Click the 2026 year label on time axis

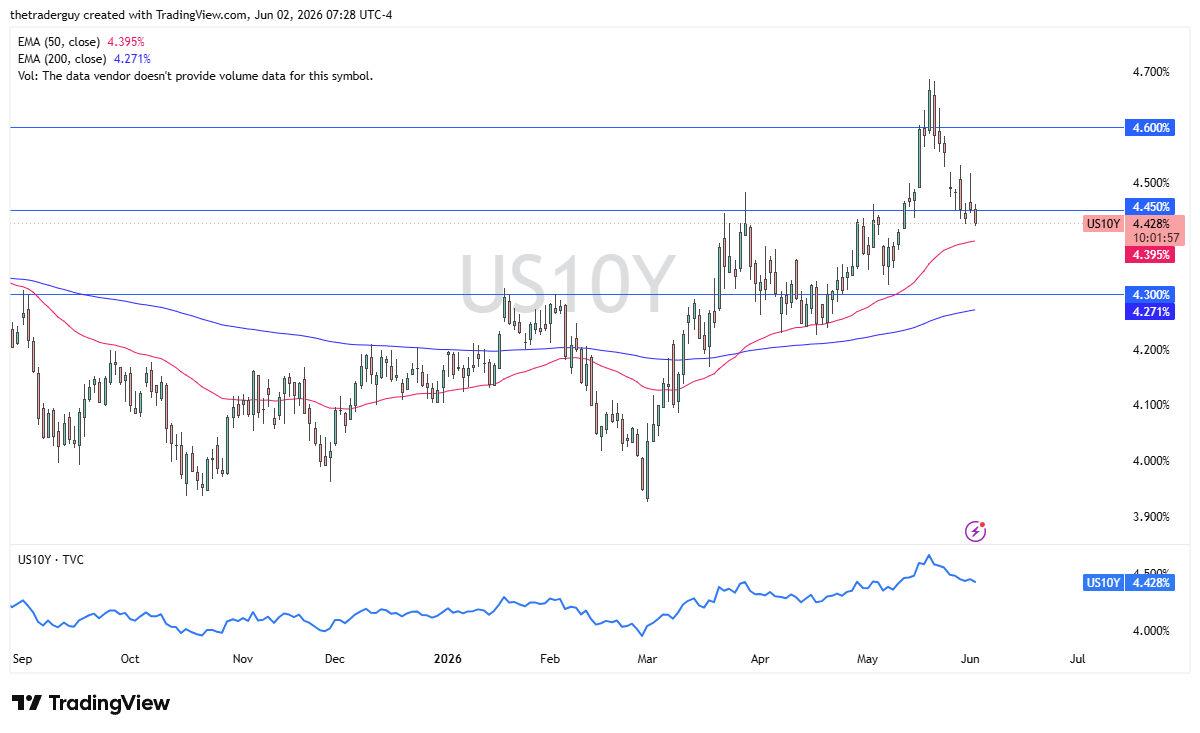[448, 659]
